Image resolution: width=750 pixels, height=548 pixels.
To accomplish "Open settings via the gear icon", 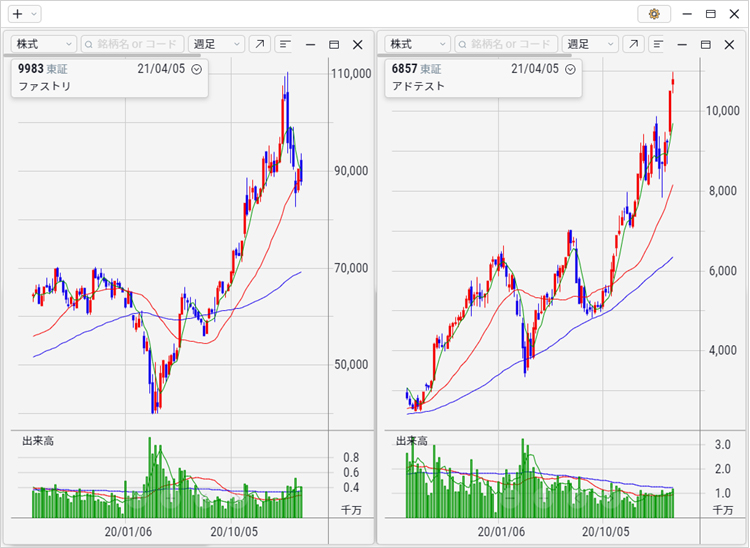I will click(x=654, y=14).
